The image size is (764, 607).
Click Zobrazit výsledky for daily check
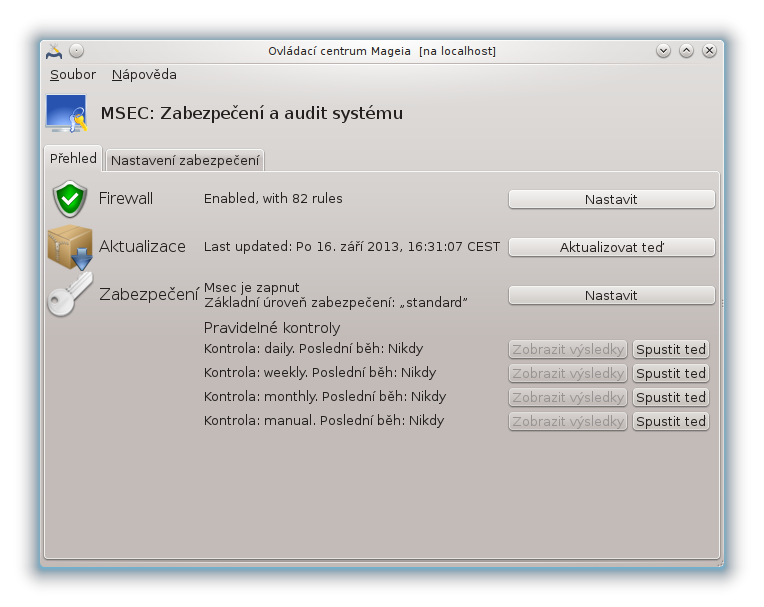coord(568,349)
